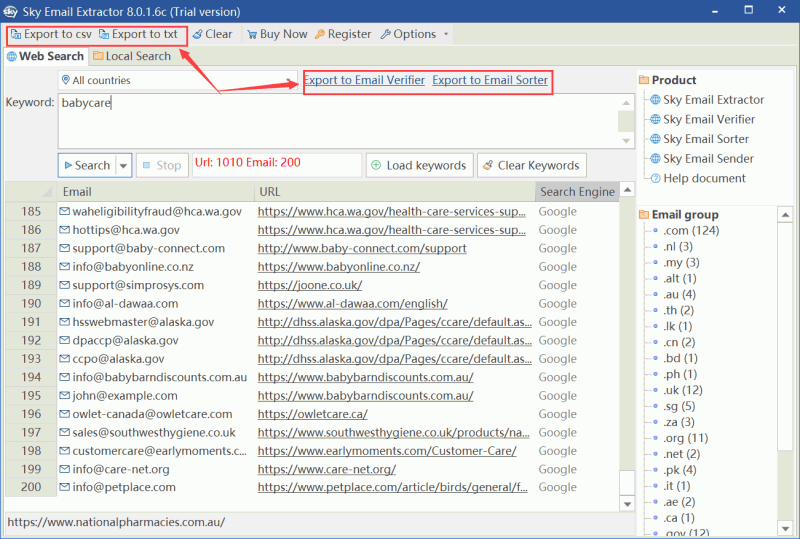
Task: Select email hottips@hca.wa.gov
Action: pyautogui.click(x=126, y=230)
